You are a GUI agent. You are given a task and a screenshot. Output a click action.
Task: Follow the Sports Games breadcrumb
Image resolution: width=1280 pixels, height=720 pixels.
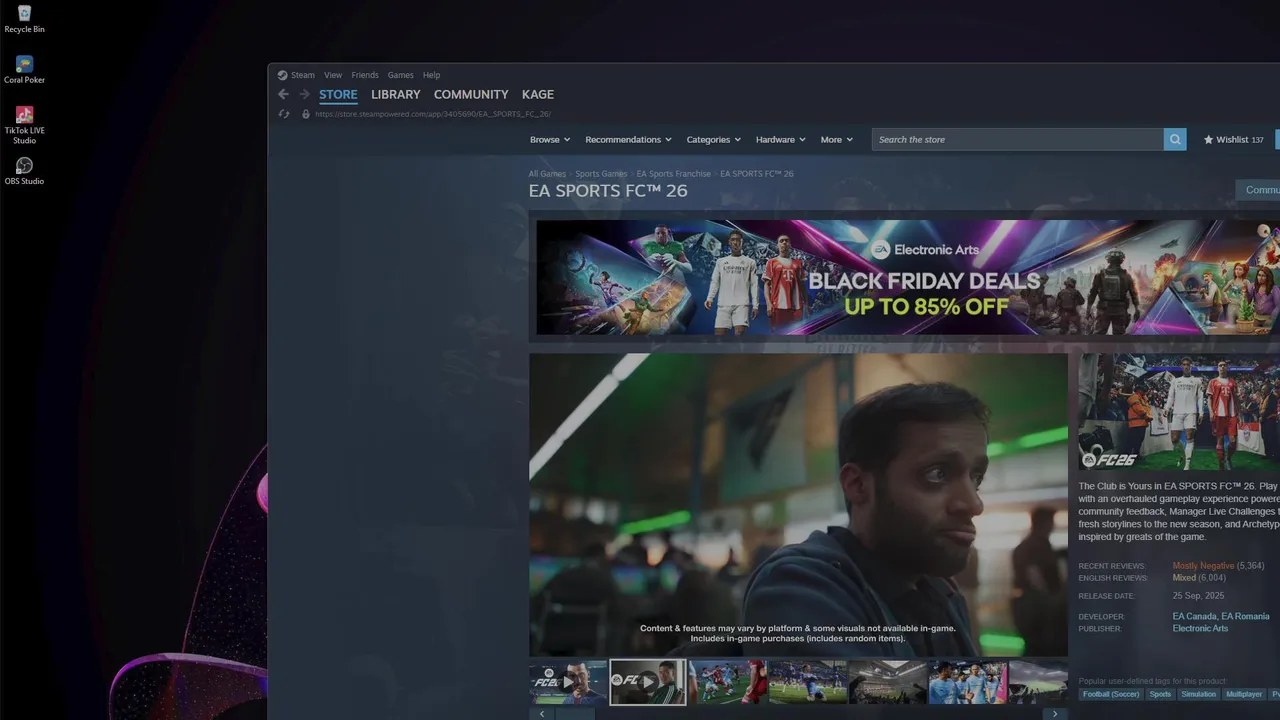point(601,174)
